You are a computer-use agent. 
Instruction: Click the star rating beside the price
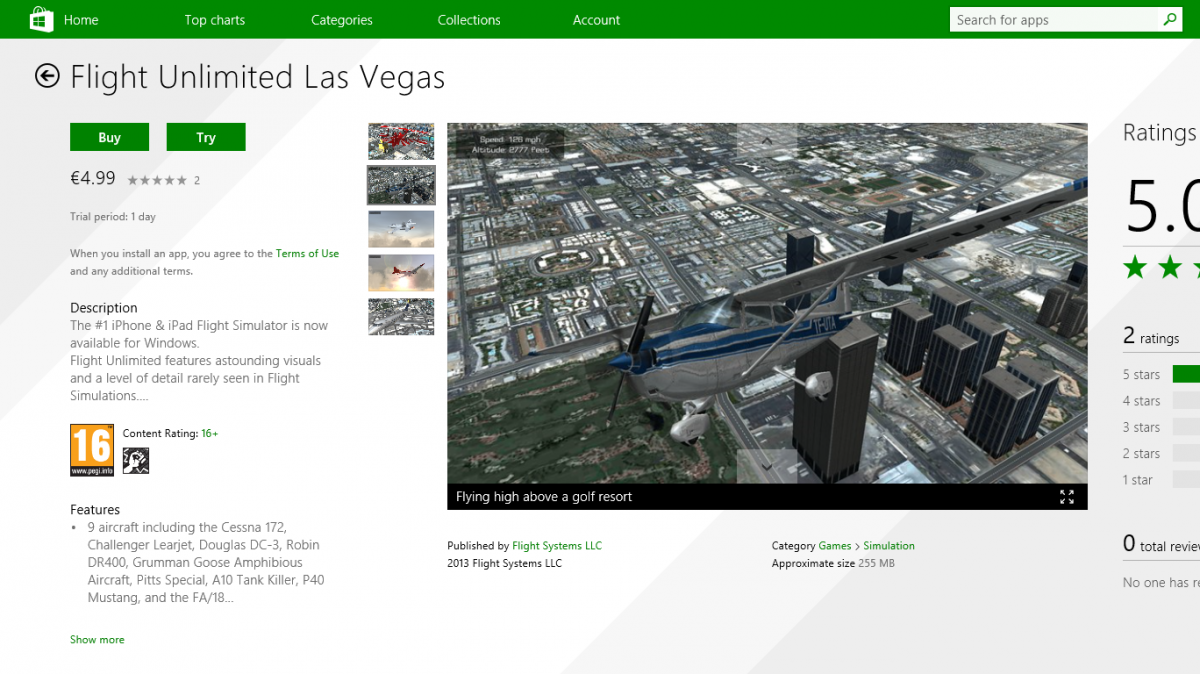click(x=157, y=180)
